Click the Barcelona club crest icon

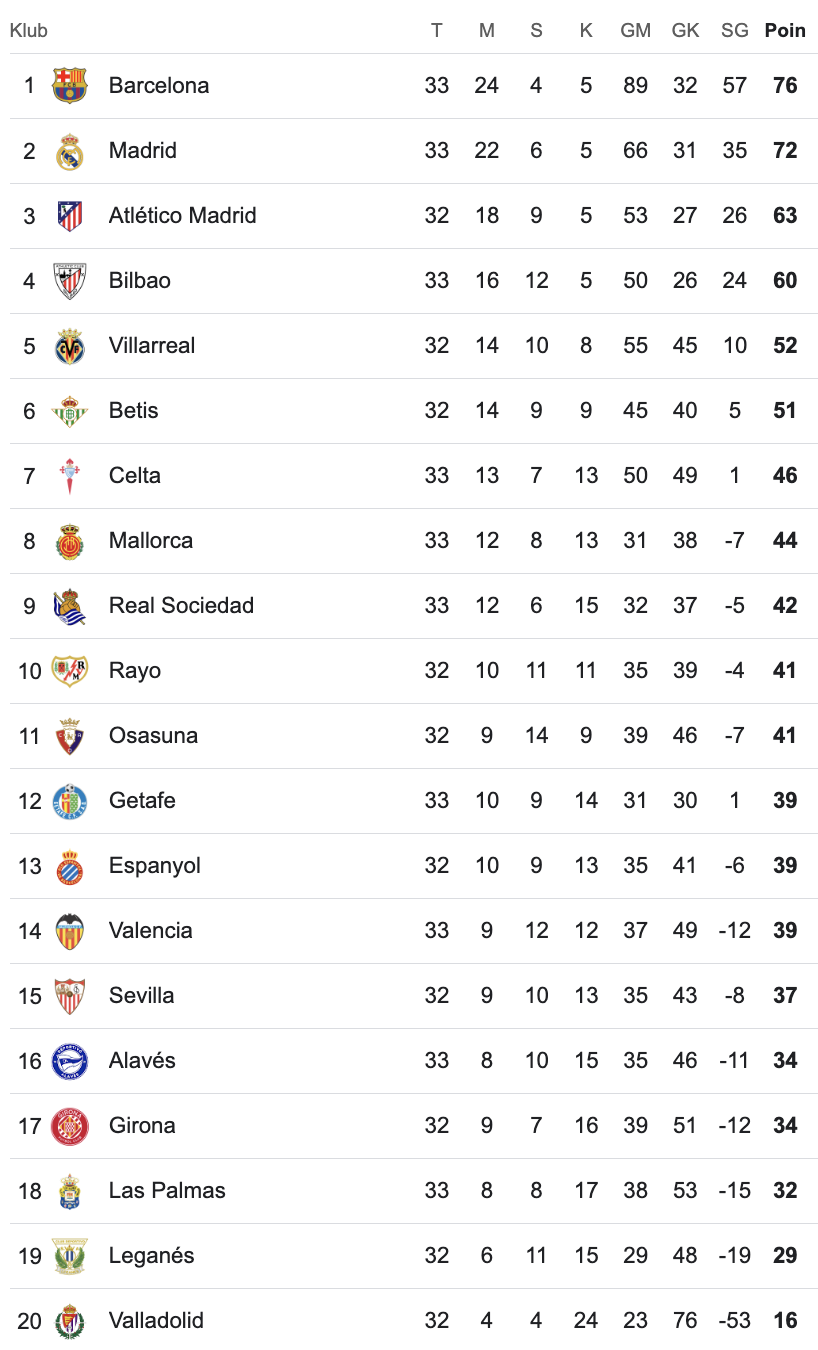click(x=69, y=86)
